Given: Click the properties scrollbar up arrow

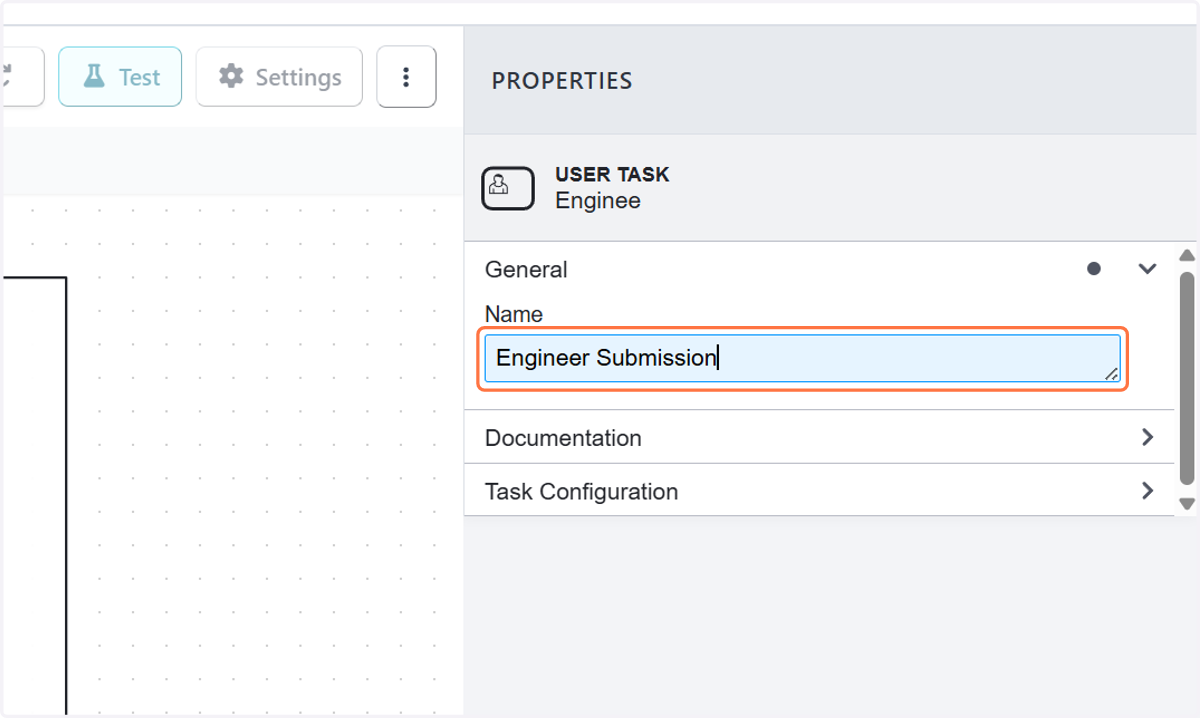Looking at the screenshot, I should tap(1187, 256).
